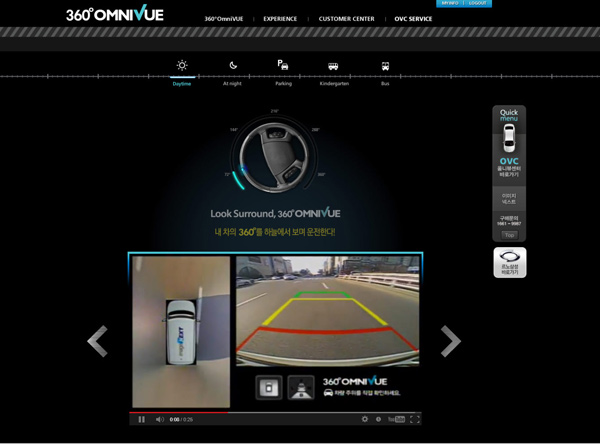Open the OVC SERVICE menu item
Viewport: 600px width, 444px height.
pos(413,19)
